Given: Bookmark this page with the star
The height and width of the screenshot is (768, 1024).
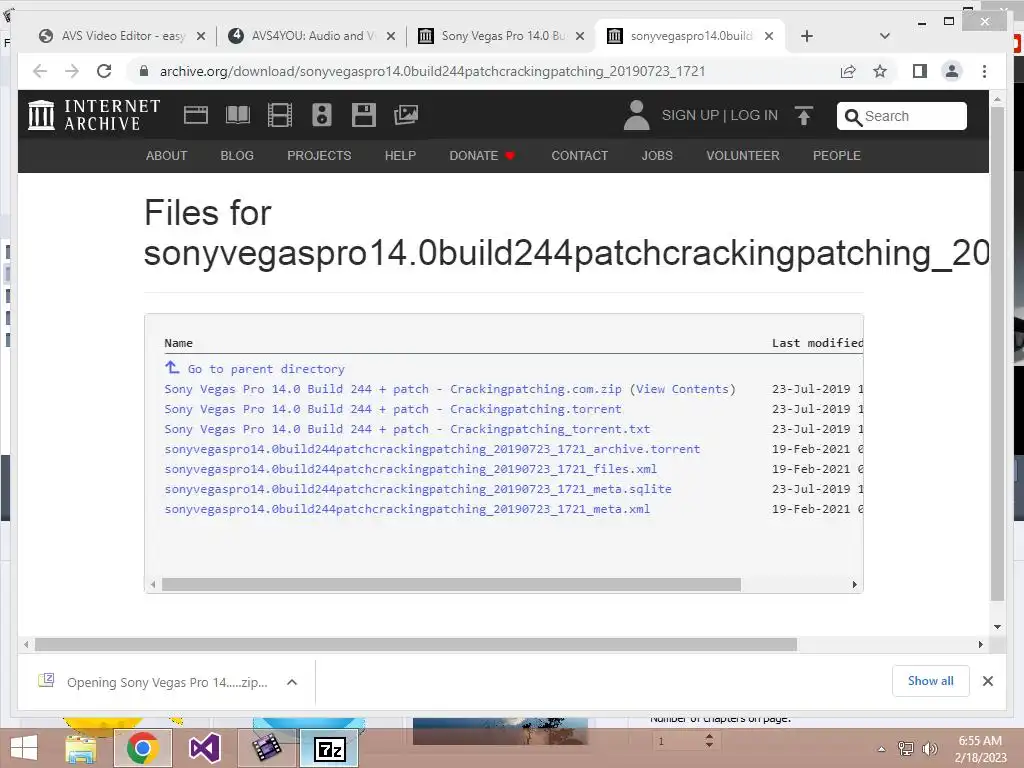Looking at the screenshot, I should point(880,71).
